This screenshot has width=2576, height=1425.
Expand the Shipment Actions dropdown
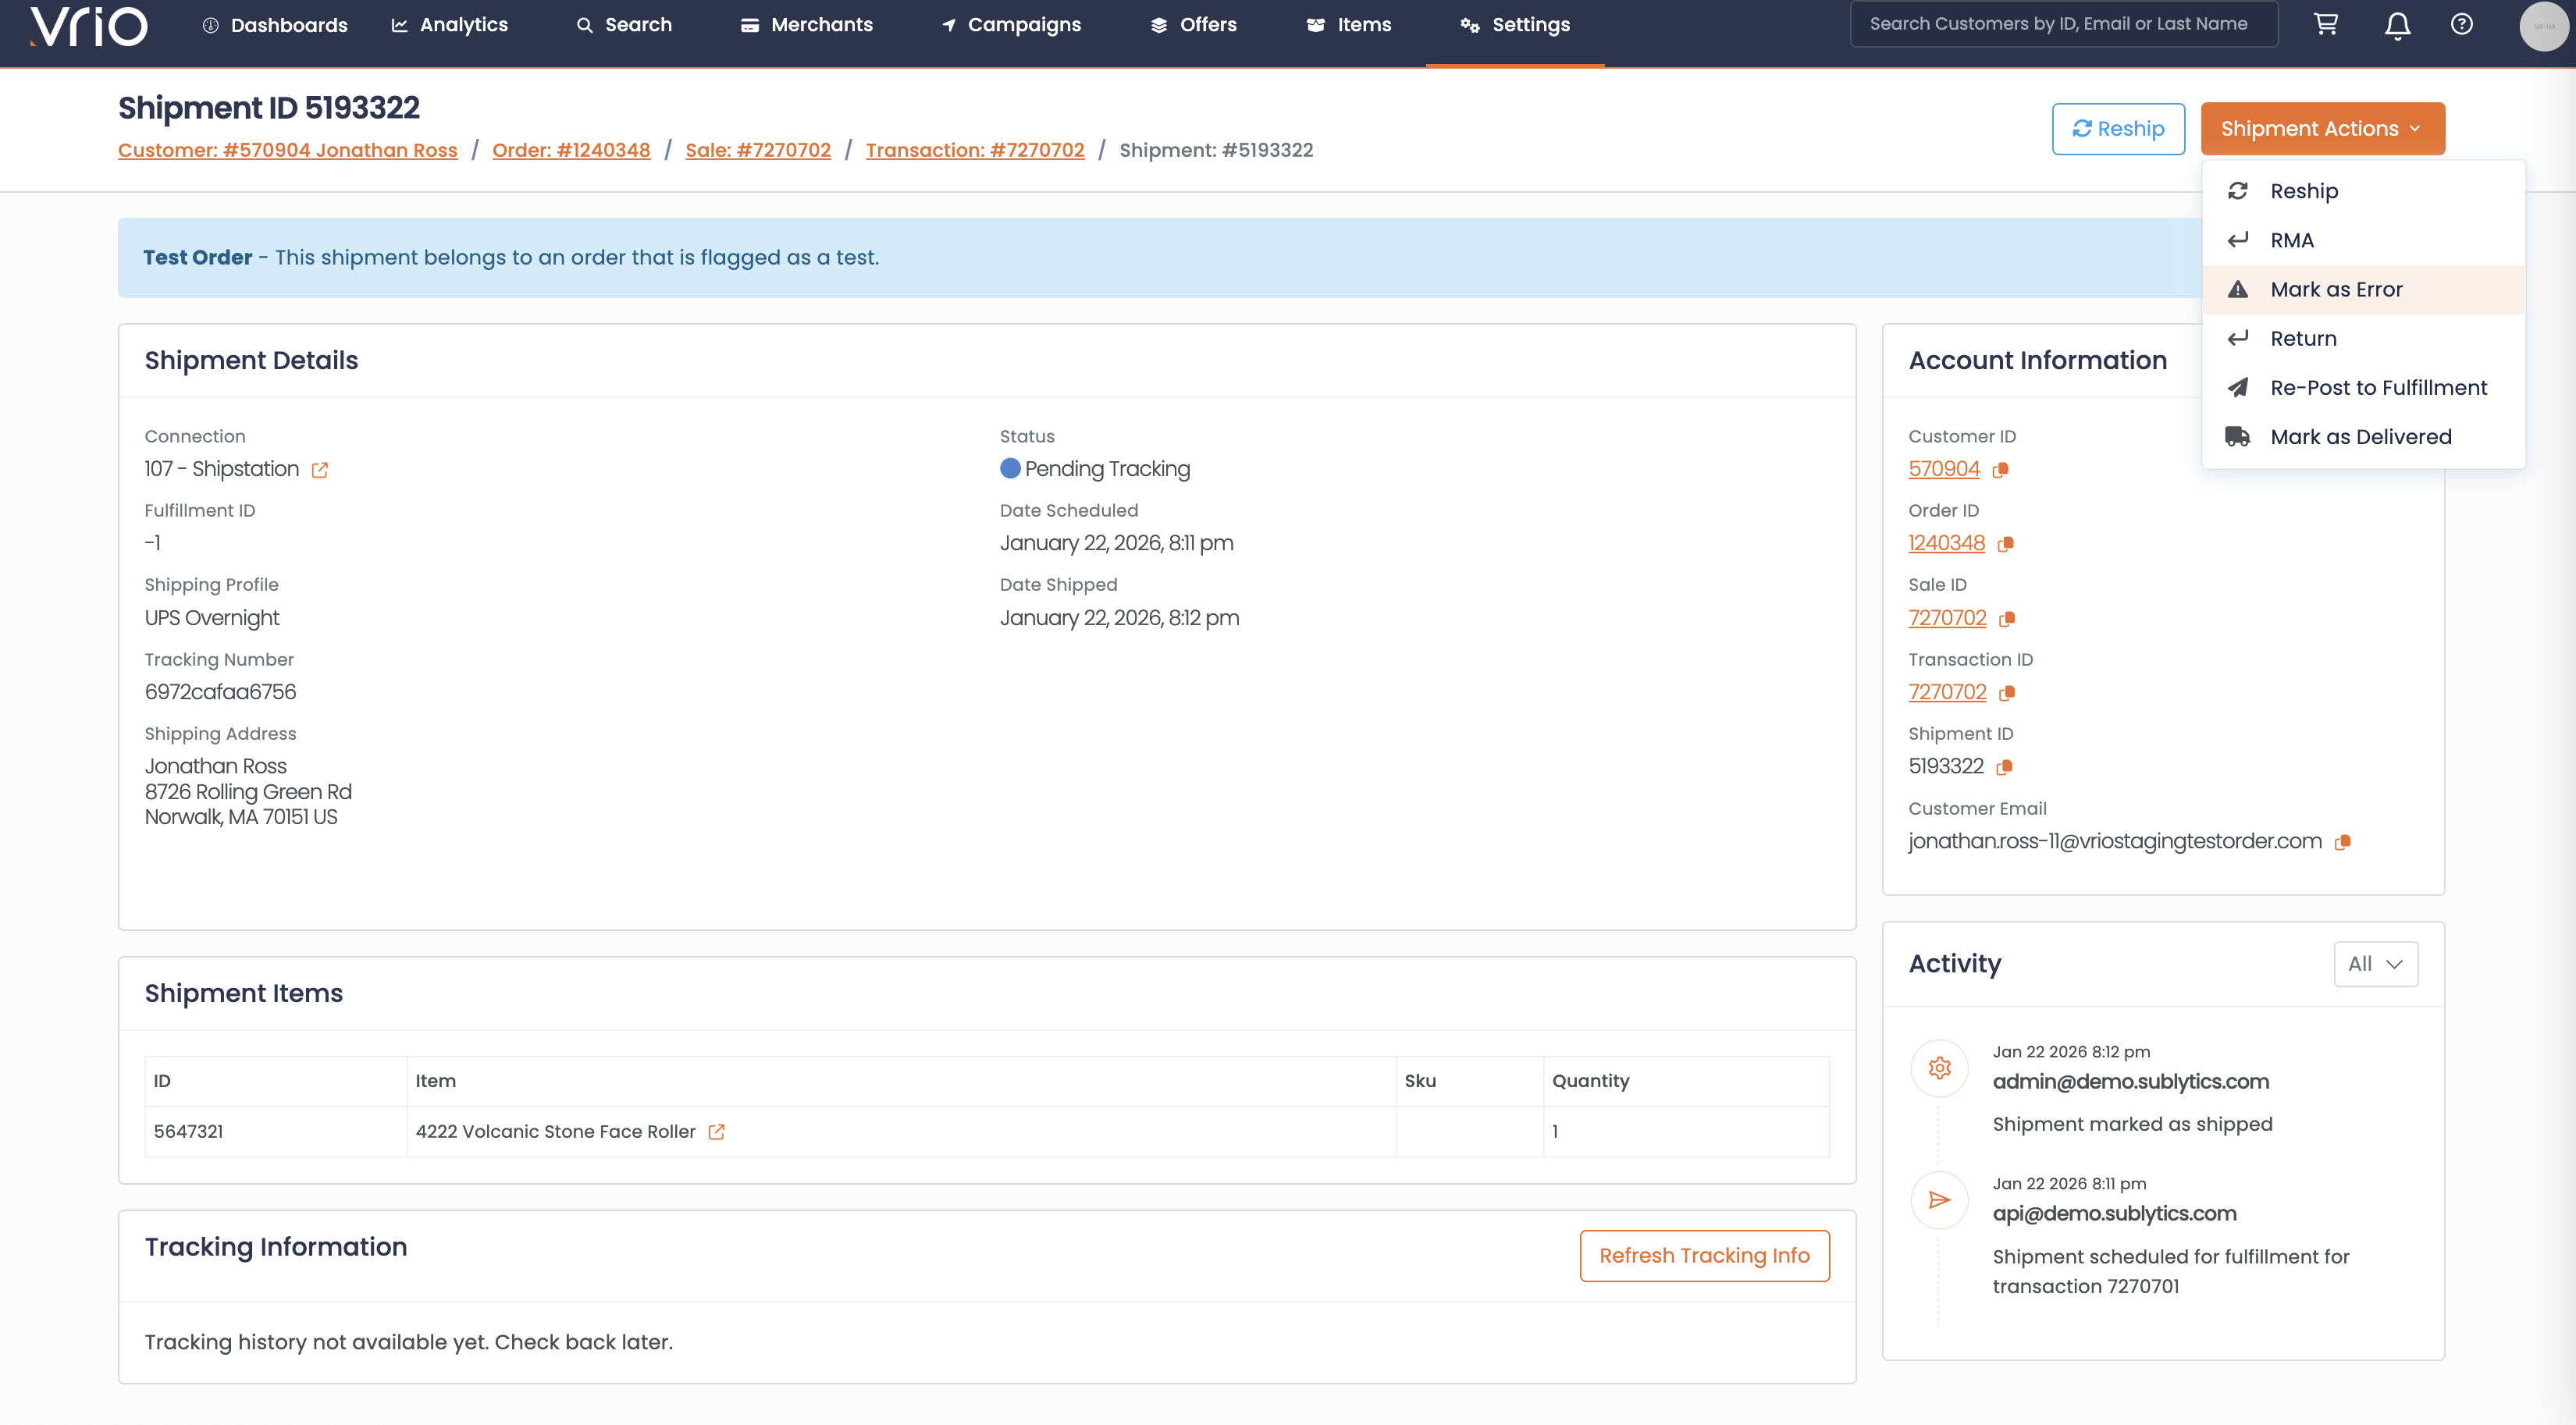[2322, 129]
